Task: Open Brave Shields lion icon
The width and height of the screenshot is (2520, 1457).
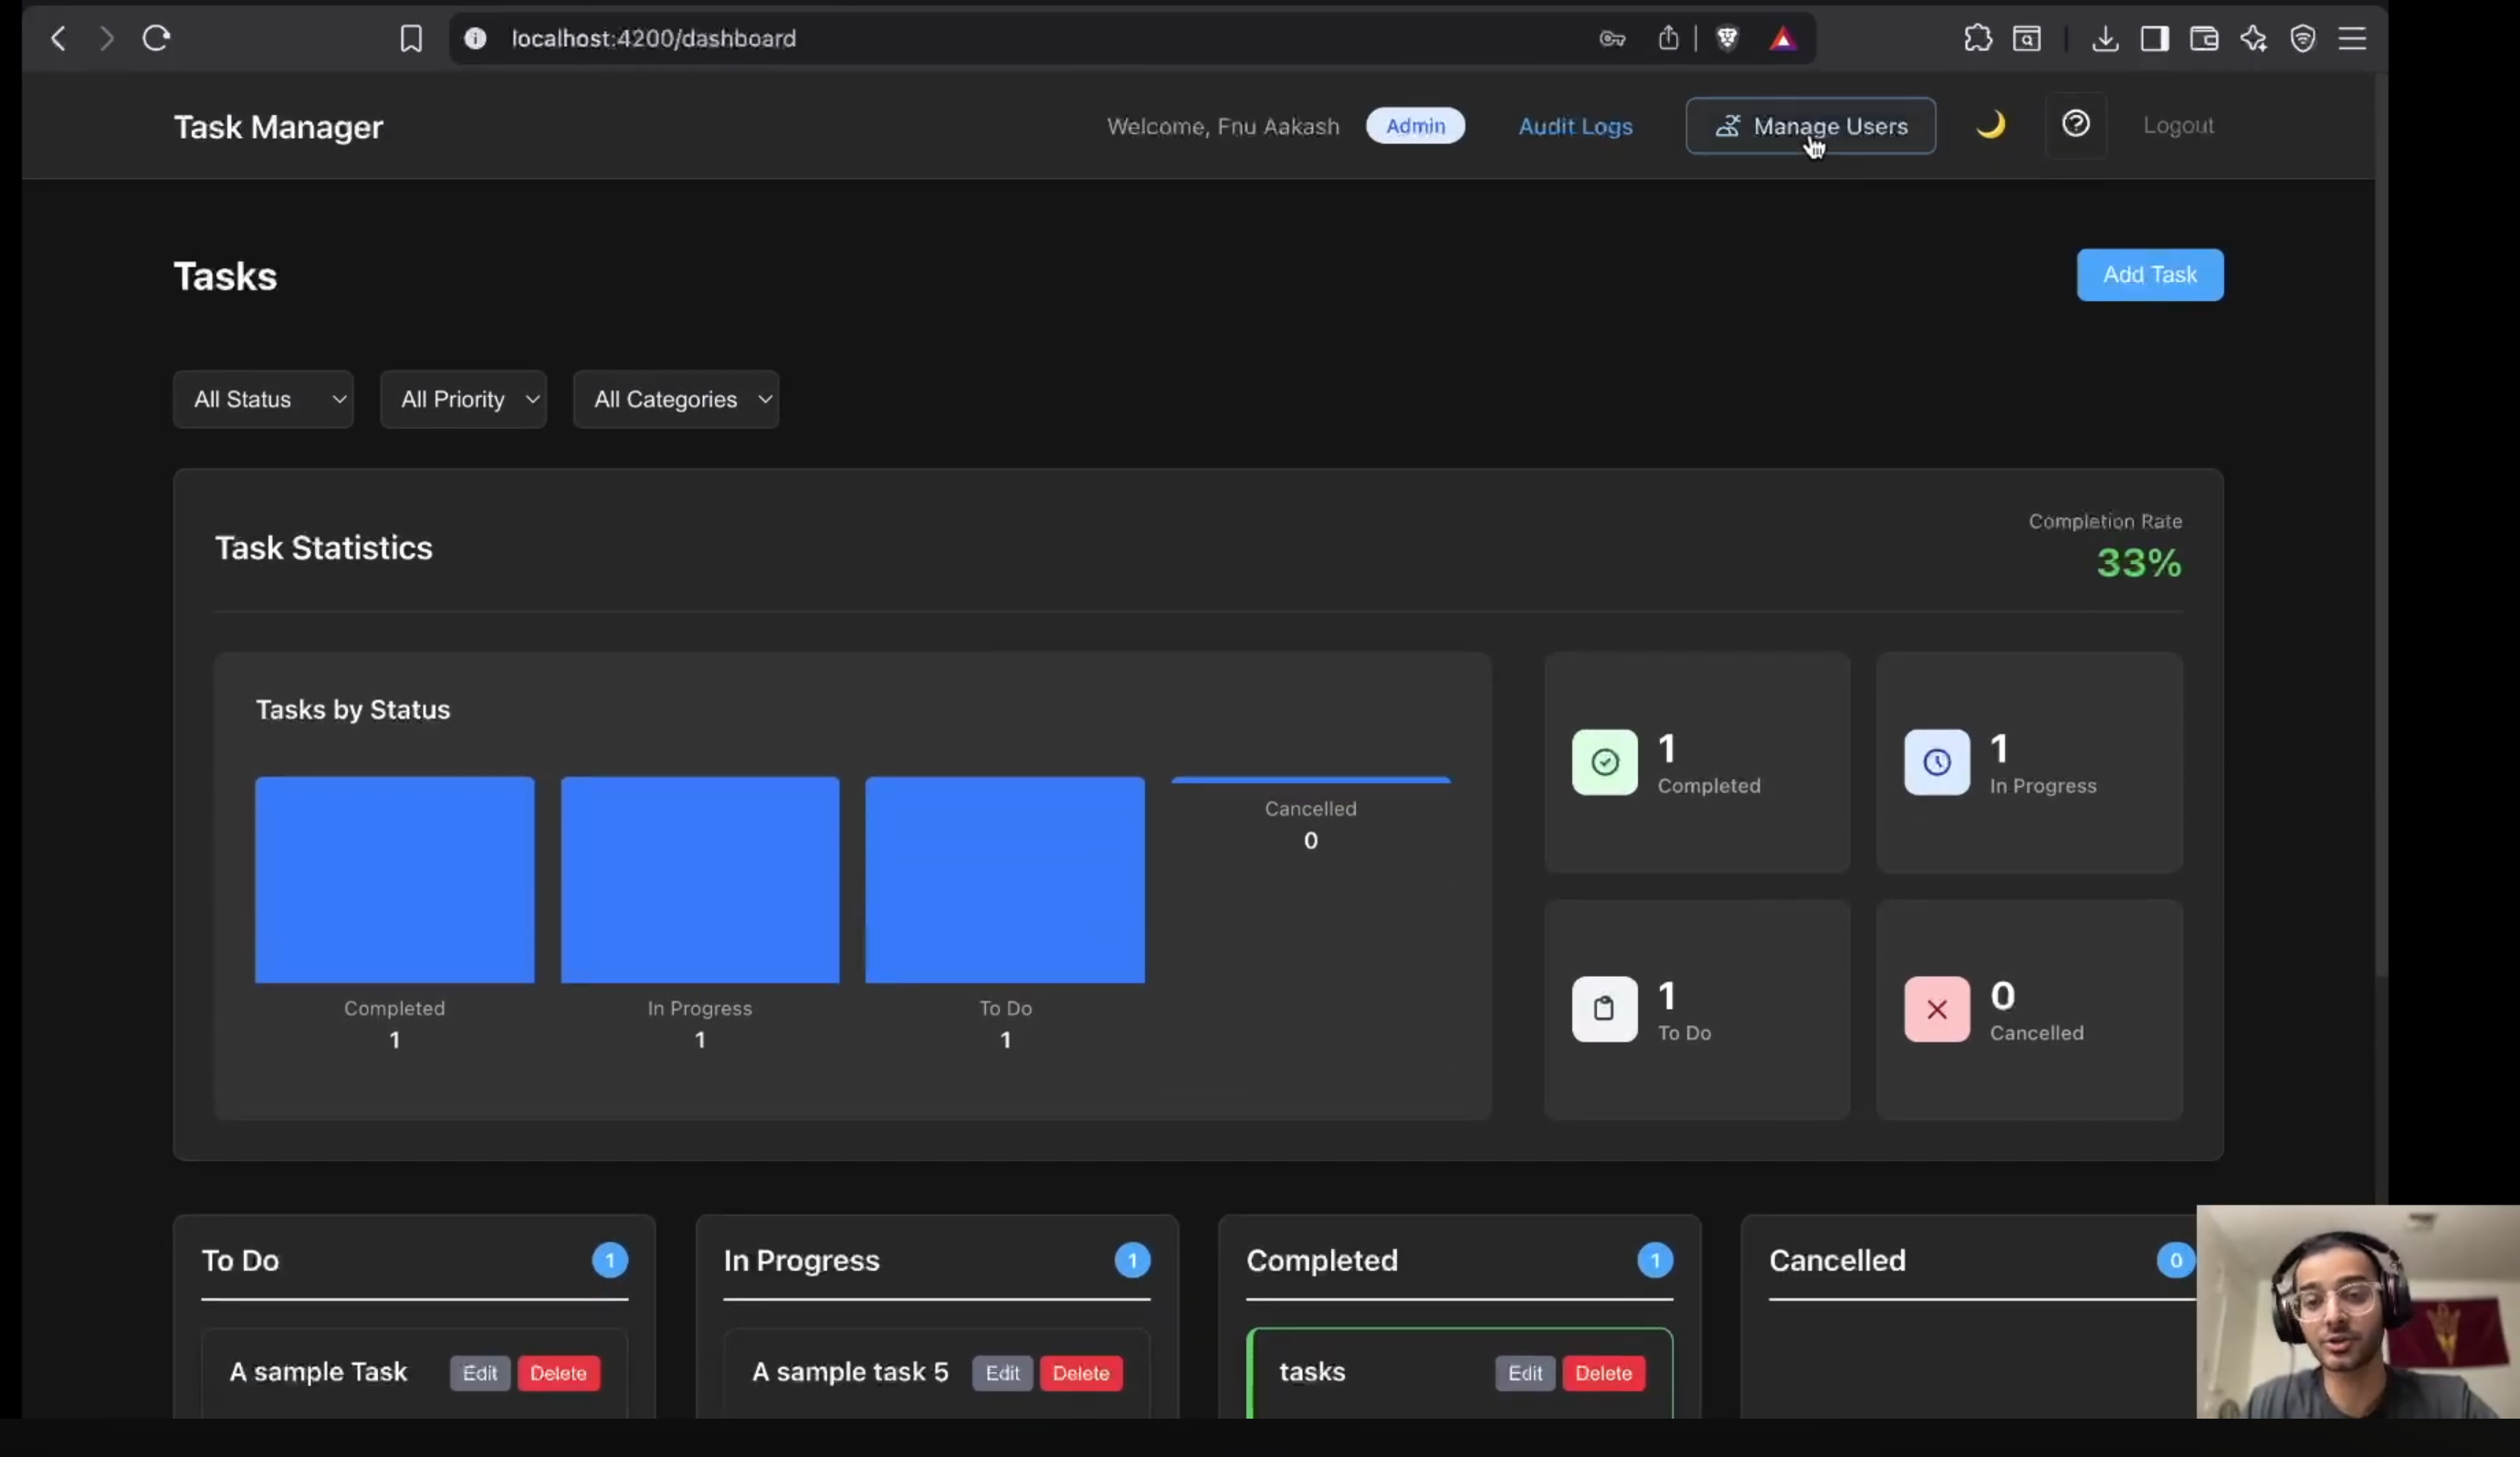Action: (x=1728, y=38)
